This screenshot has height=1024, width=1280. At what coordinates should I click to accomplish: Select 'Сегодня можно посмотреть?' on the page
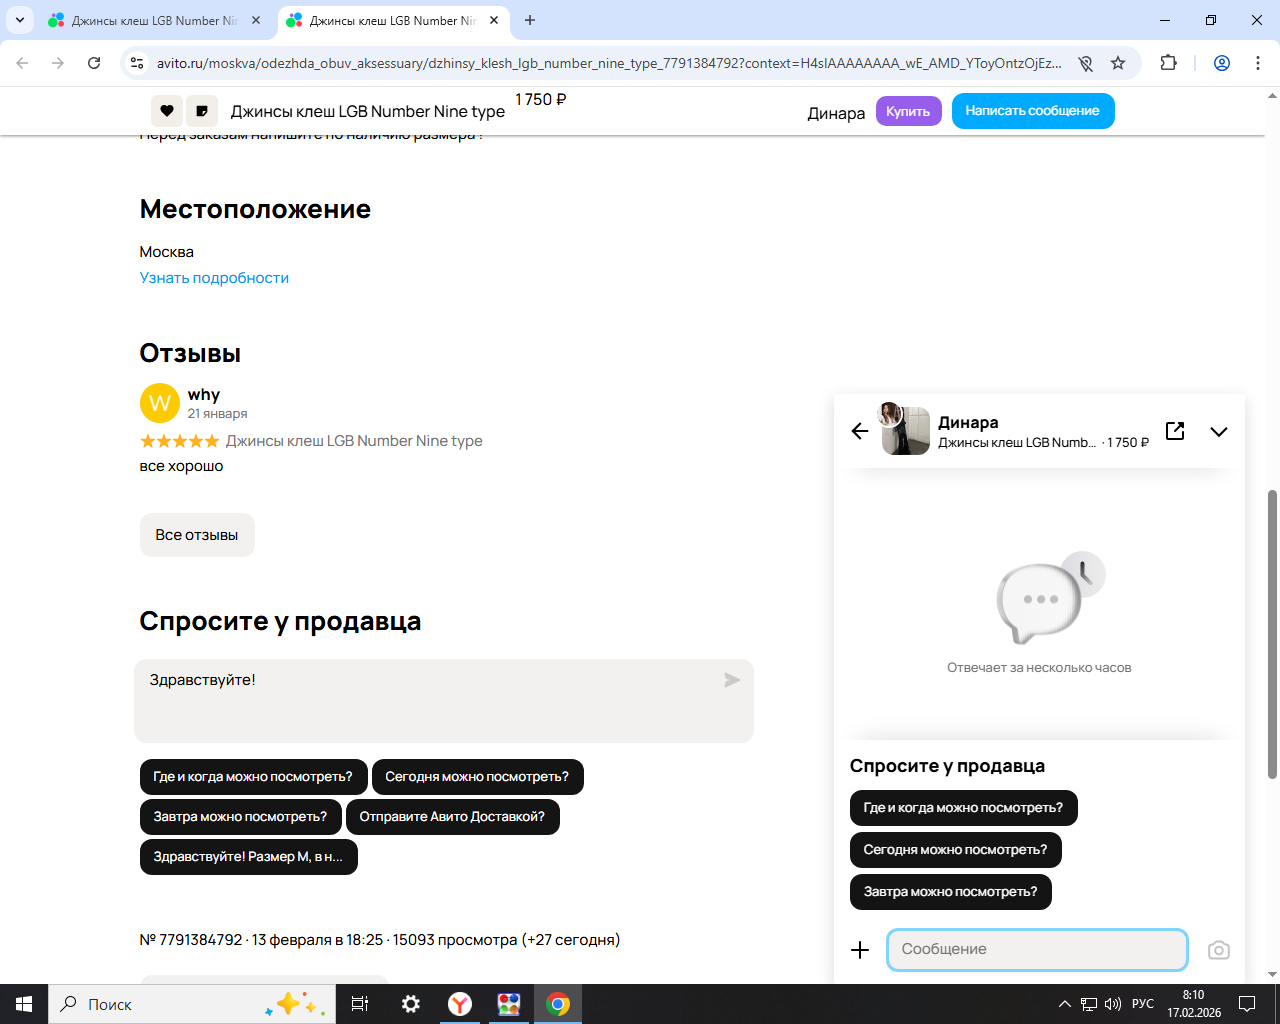click(x=477, y=777)
